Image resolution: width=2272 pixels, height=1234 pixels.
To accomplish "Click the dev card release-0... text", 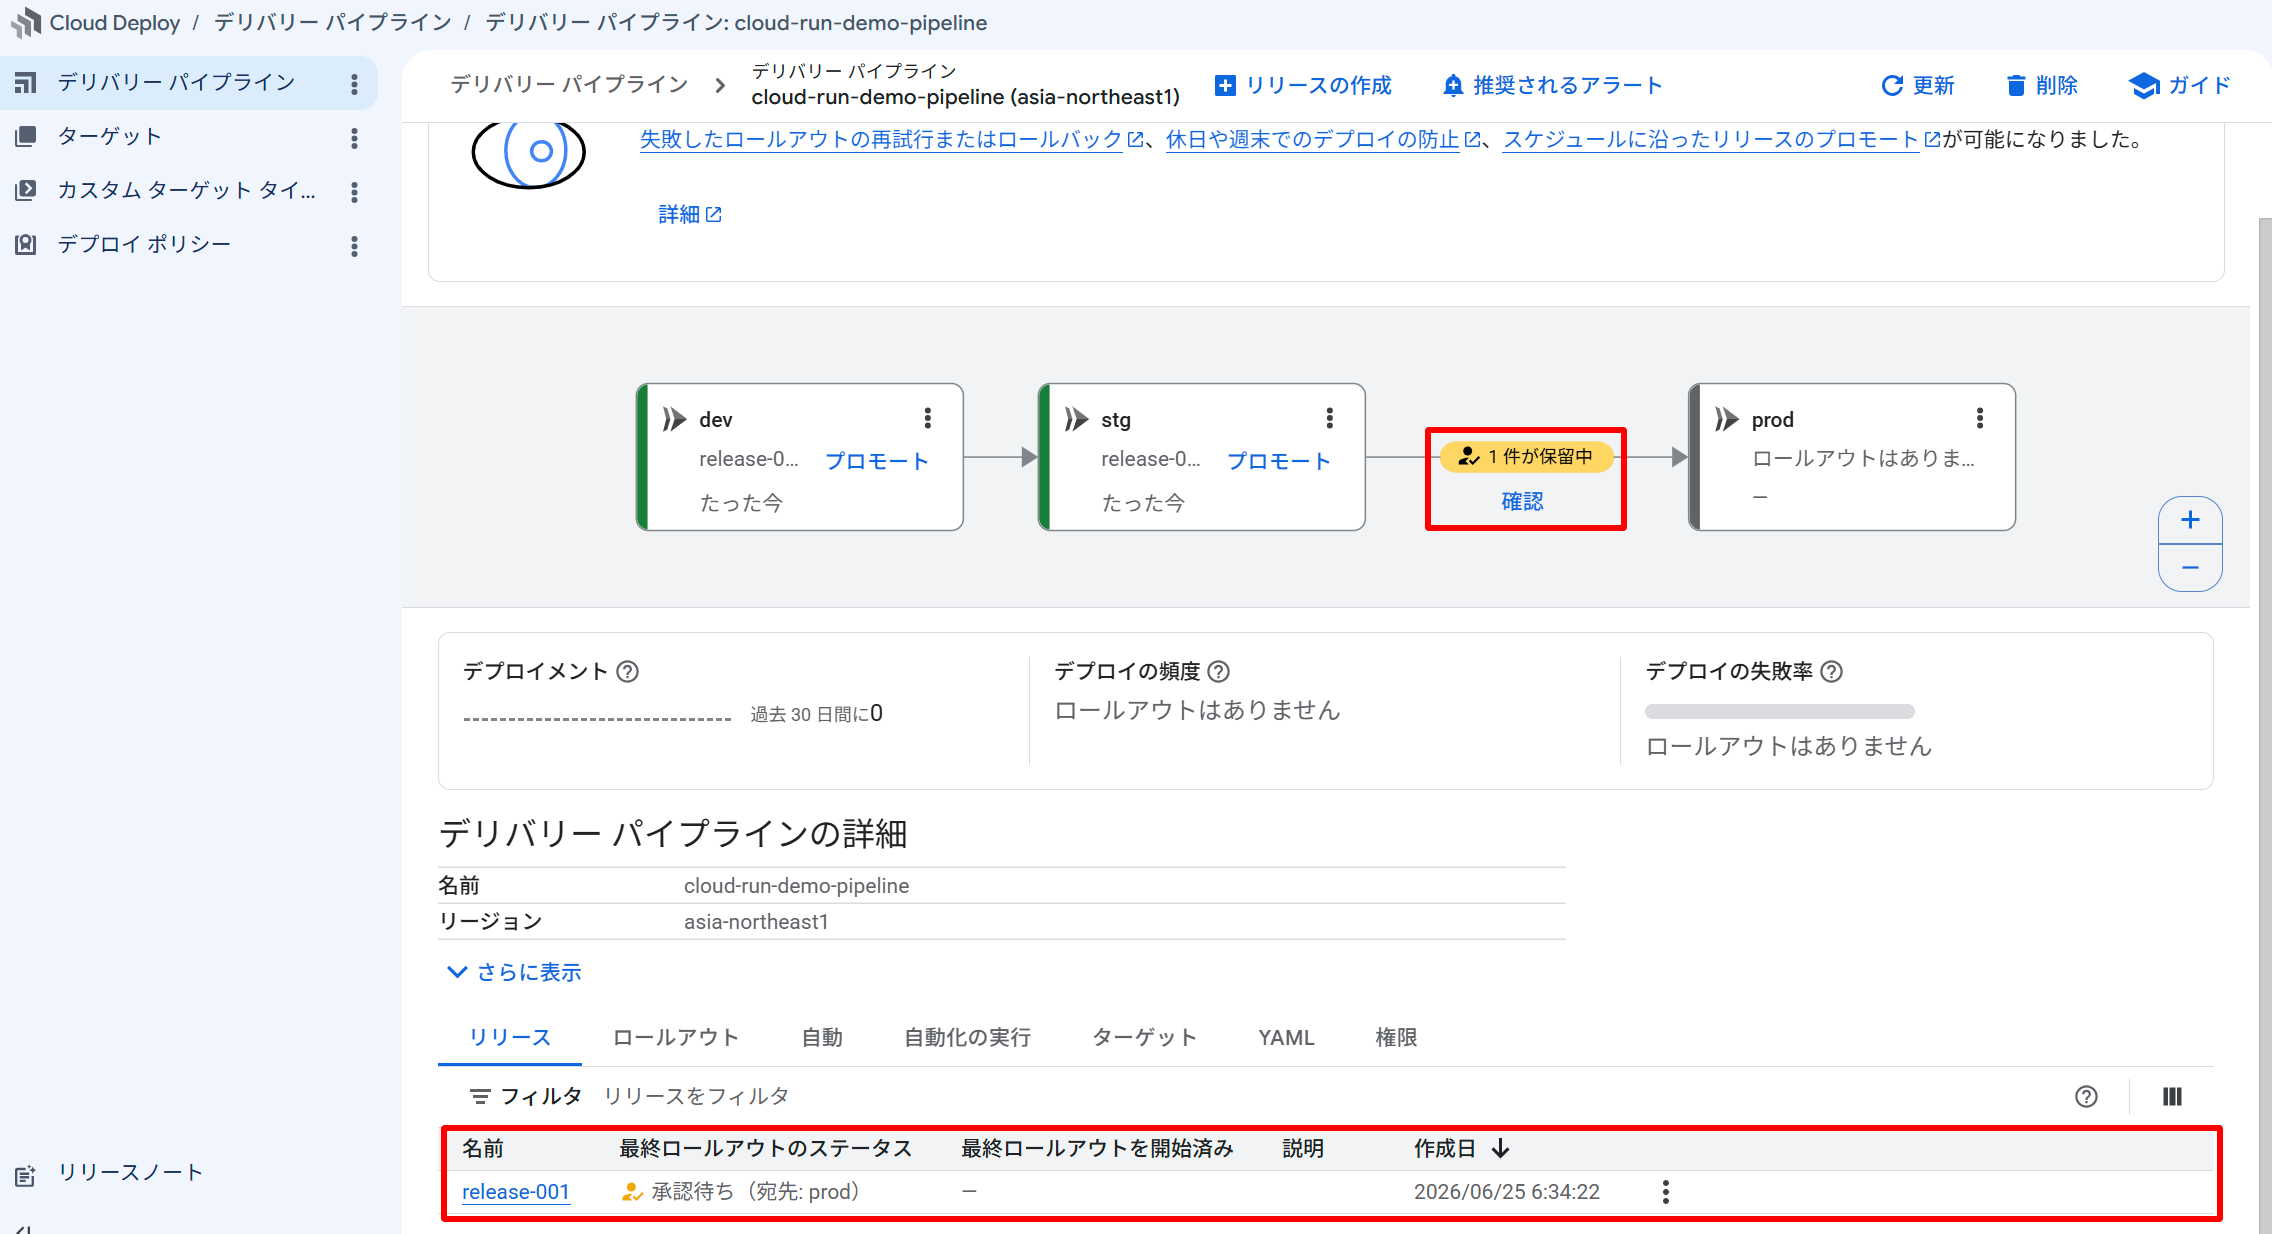I will [749, 459].
